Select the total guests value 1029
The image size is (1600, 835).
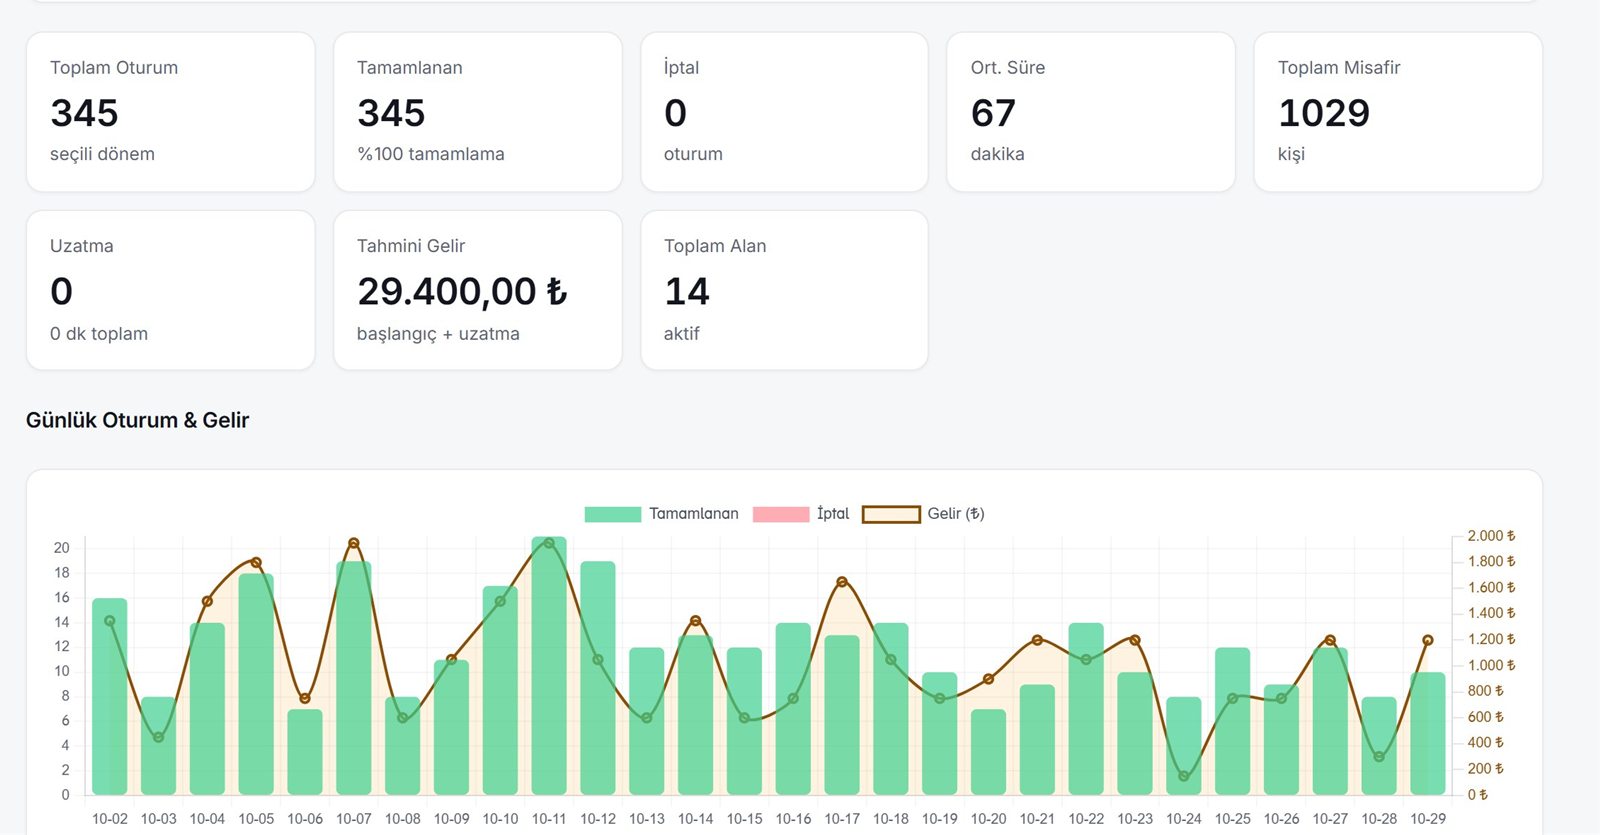1324,113
